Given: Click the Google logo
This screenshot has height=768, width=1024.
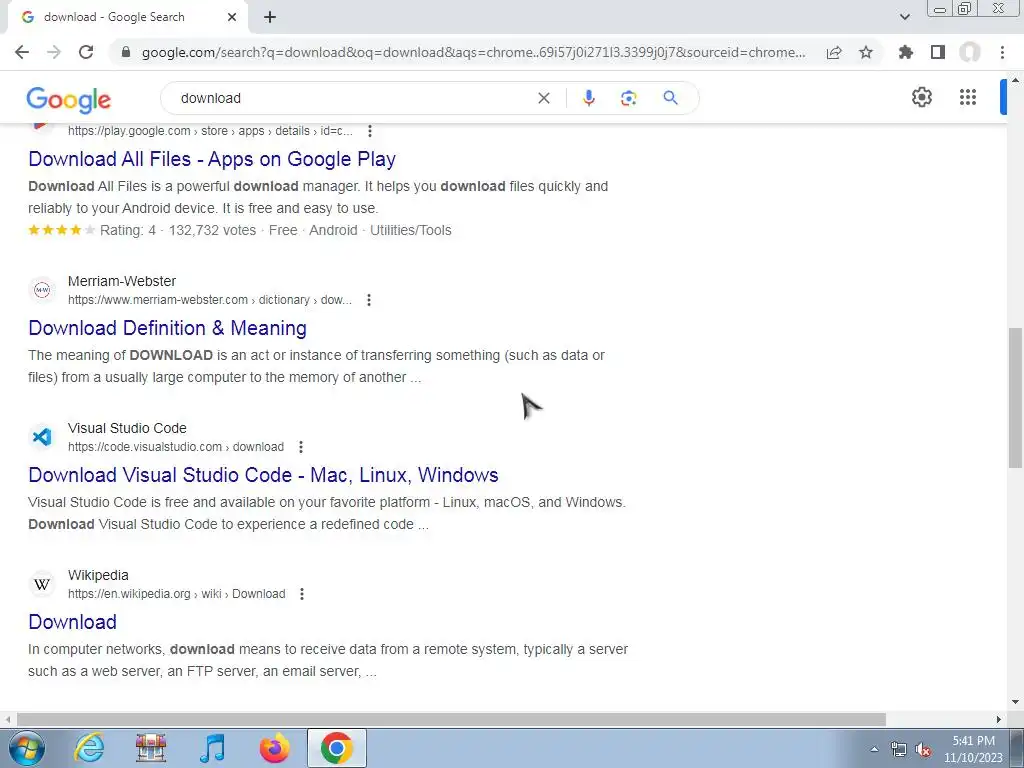Looking at the screenshot, I should pyautogui.click(x=69, y=99).
